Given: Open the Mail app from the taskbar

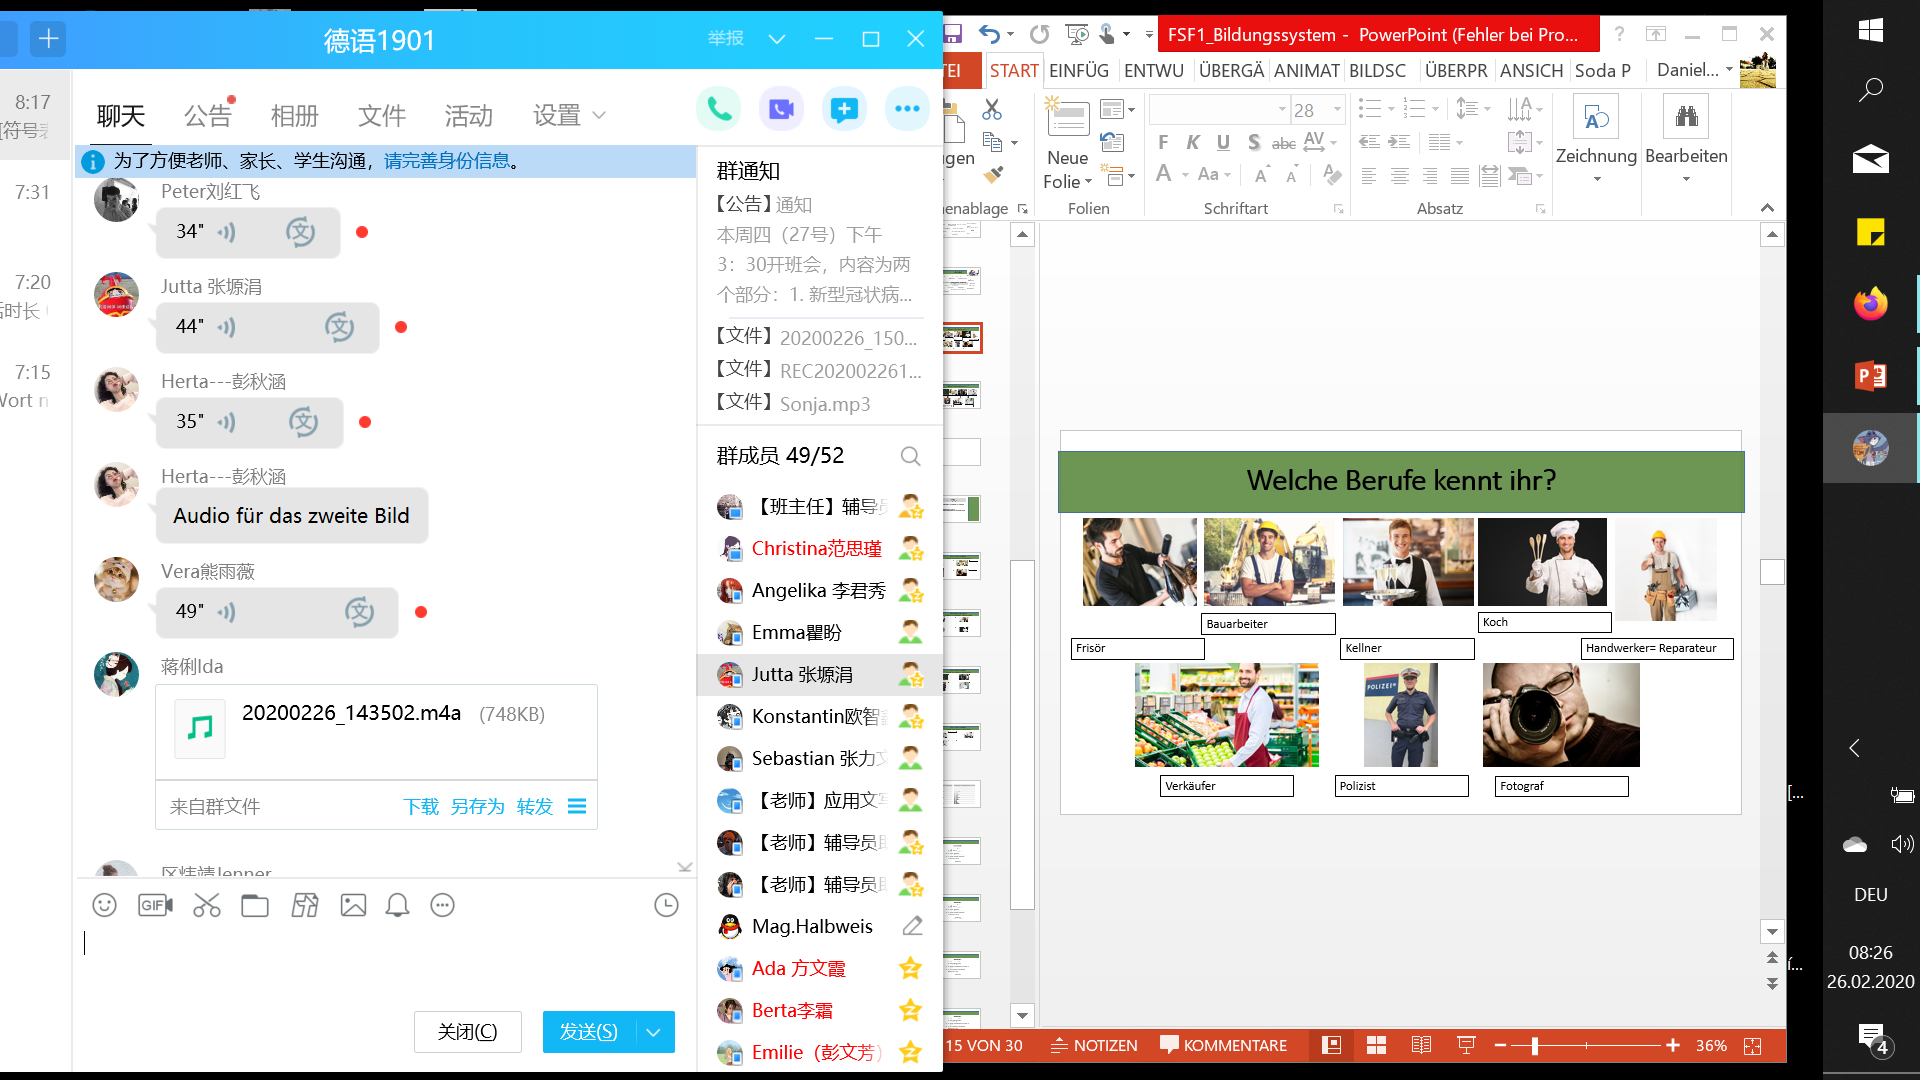Looking at the screenshot, I should click(1870, 159).
